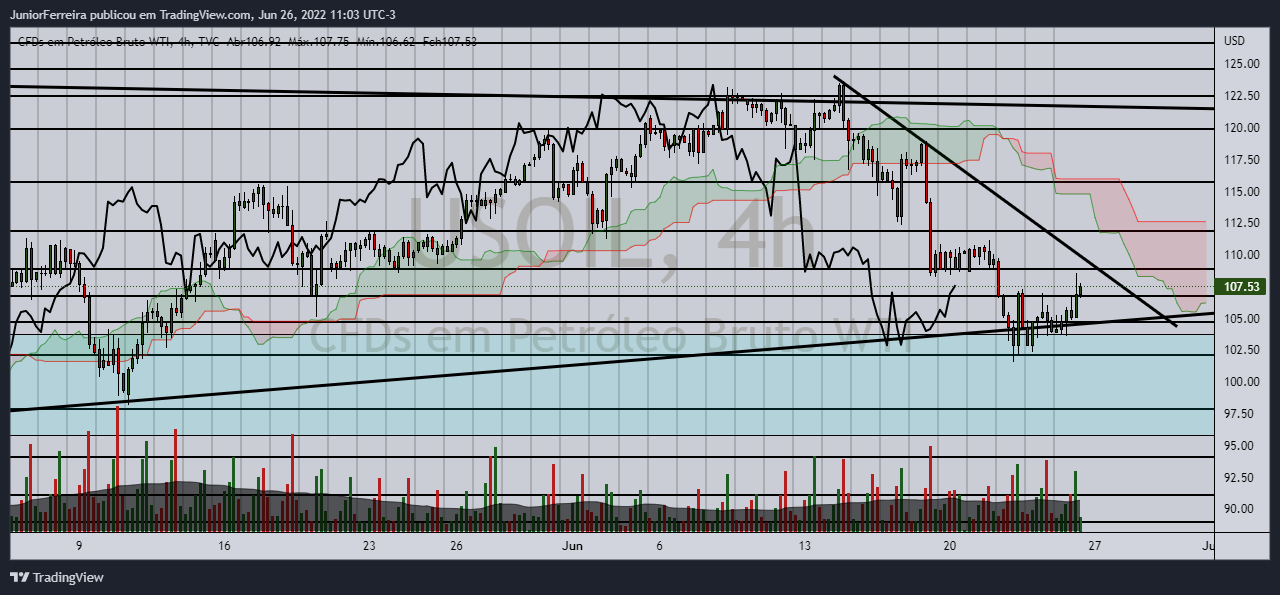
Task: Select the 125.00 price axis label
Action: (1241, 64)
